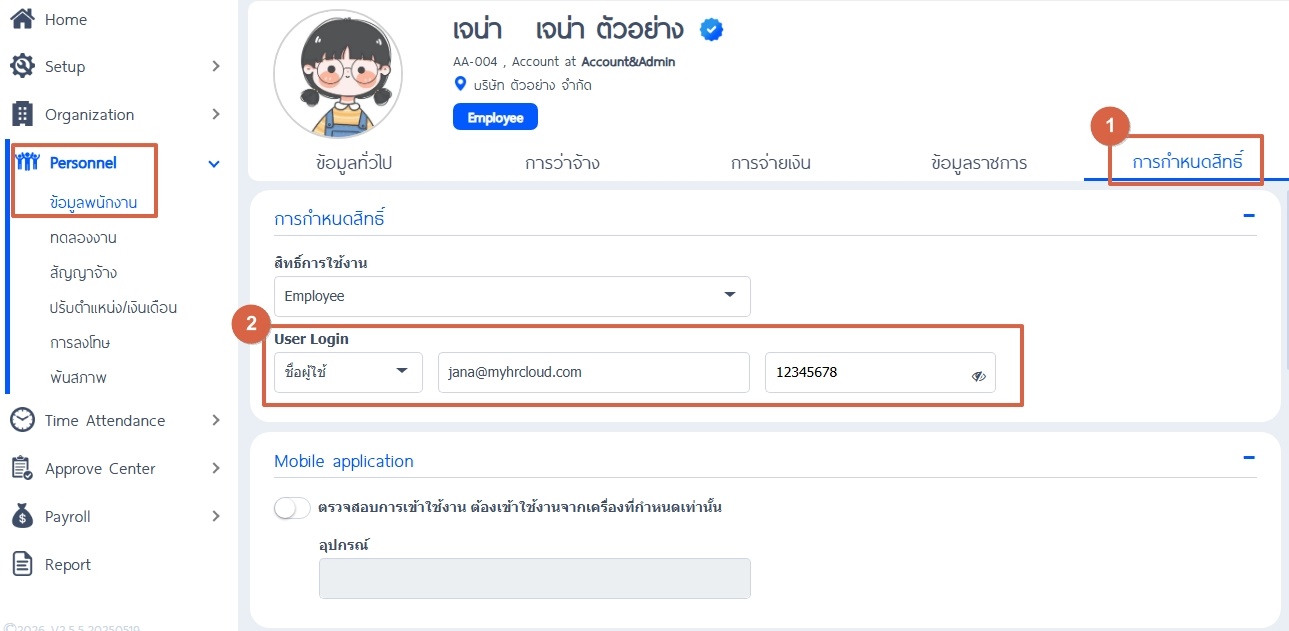1289x631 pixels.
Task: Click the Time Attendance clock icon
Action: pos(22,420)
